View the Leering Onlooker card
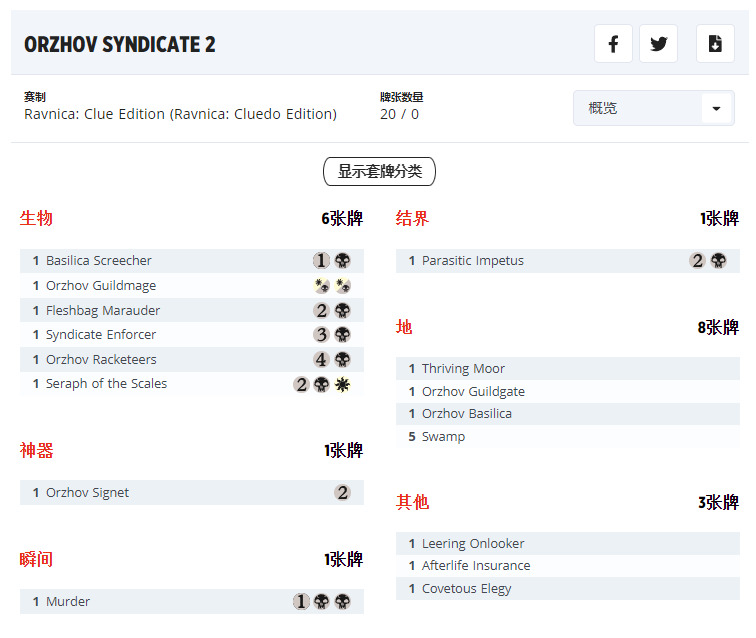The height and width of the screenshot is (638, 756). pos(473,544)
